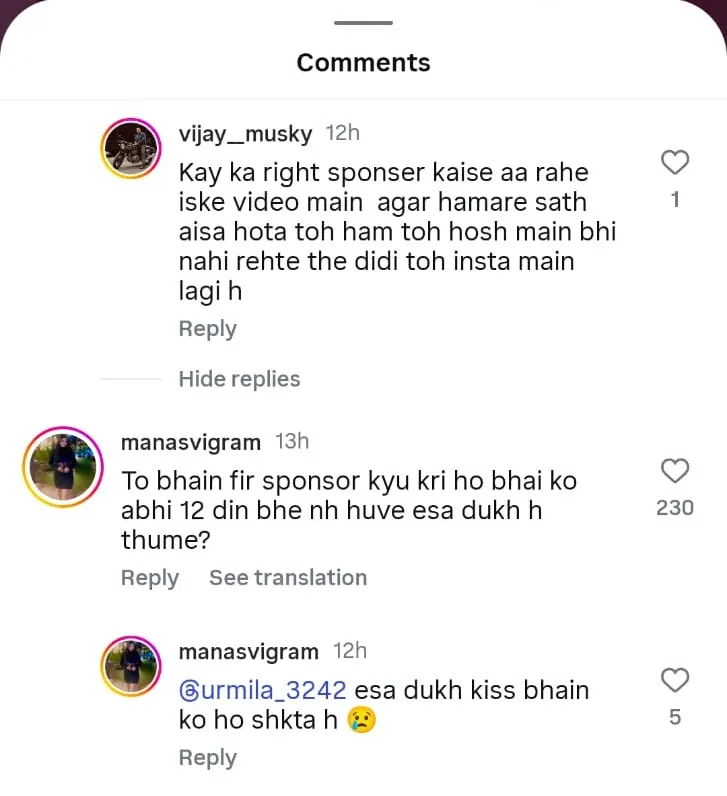Reply to vijay__musky's comment

[207, 329]
